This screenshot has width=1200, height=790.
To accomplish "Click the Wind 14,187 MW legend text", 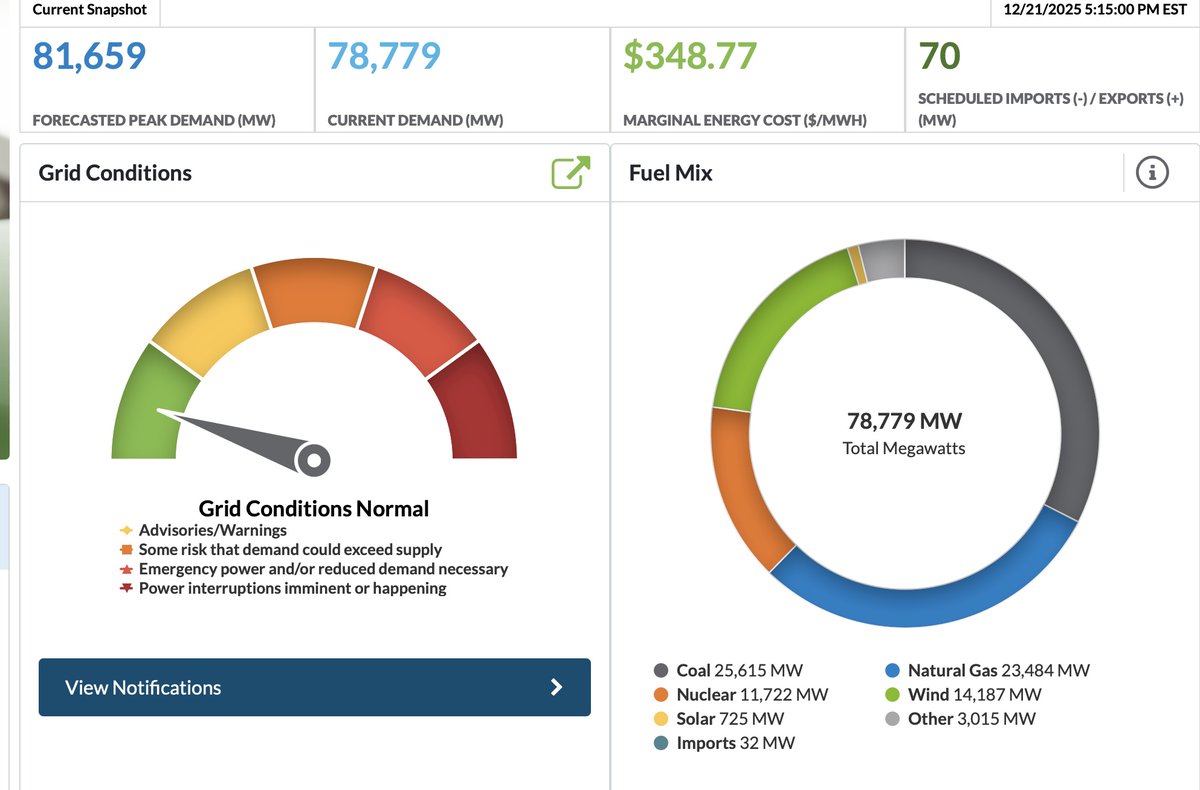I will pyautogui.click(x=975, y=695).
